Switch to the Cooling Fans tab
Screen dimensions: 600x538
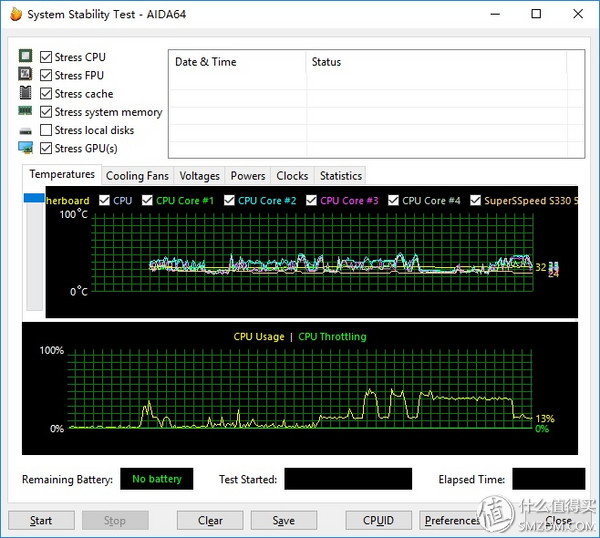tap(137, 176)
